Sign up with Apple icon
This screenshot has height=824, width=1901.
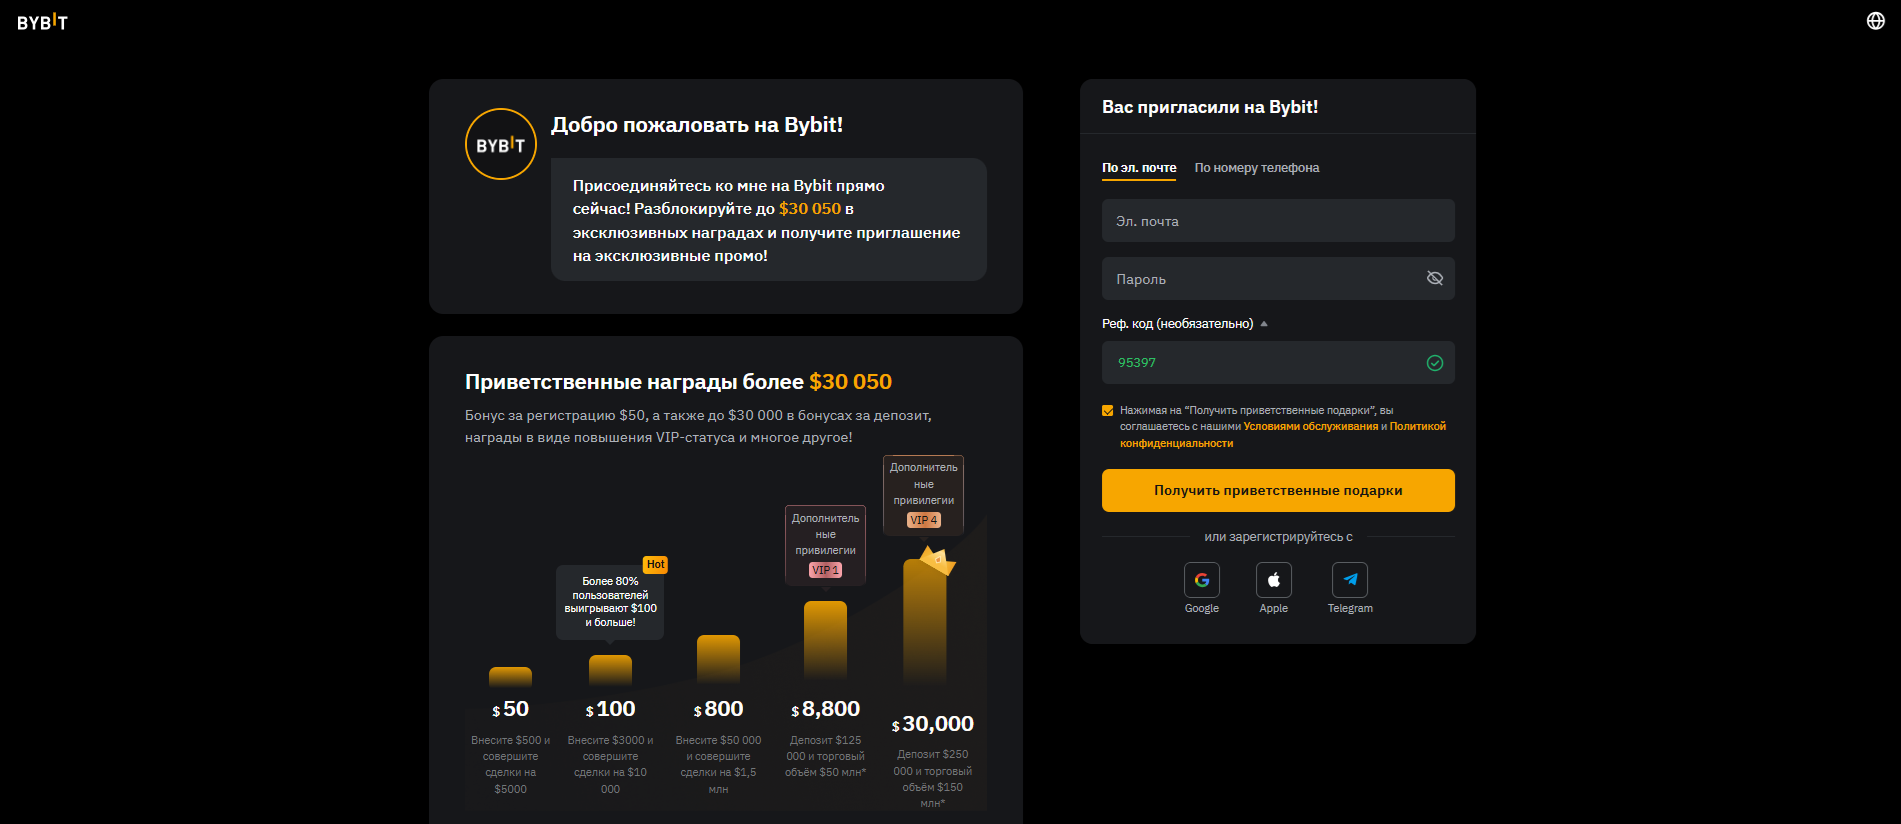(x=1273, y=580)
